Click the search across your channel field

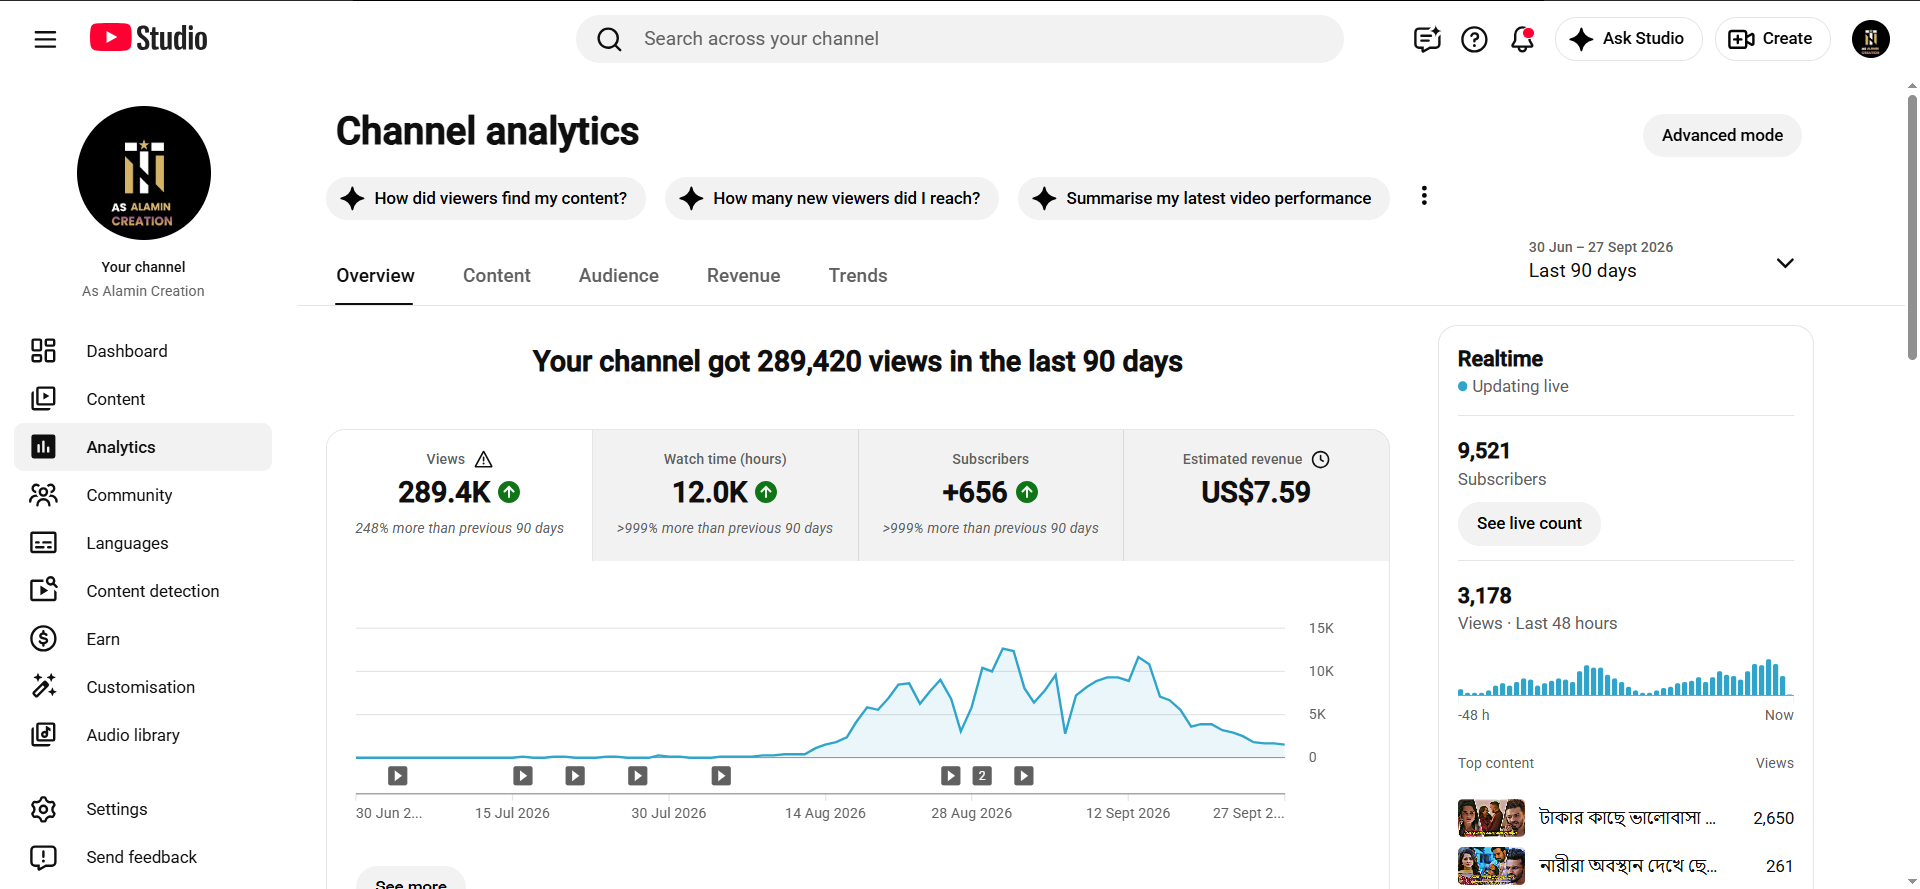(x=960, y=39)
